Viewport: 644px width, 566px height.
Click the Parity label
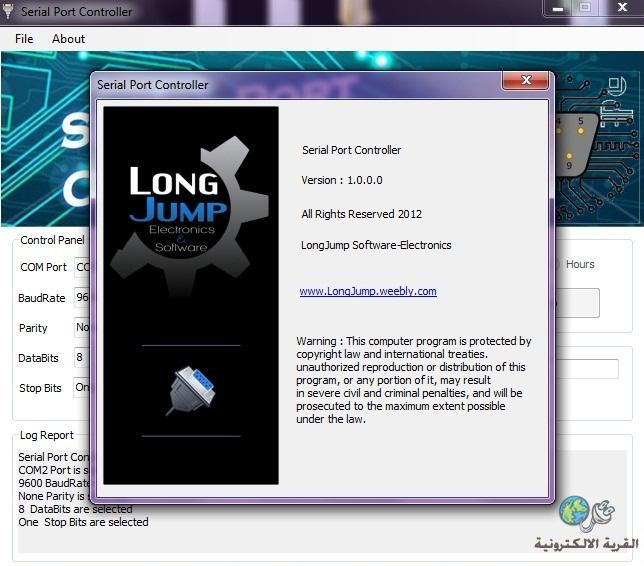click(x=33, y=328)
